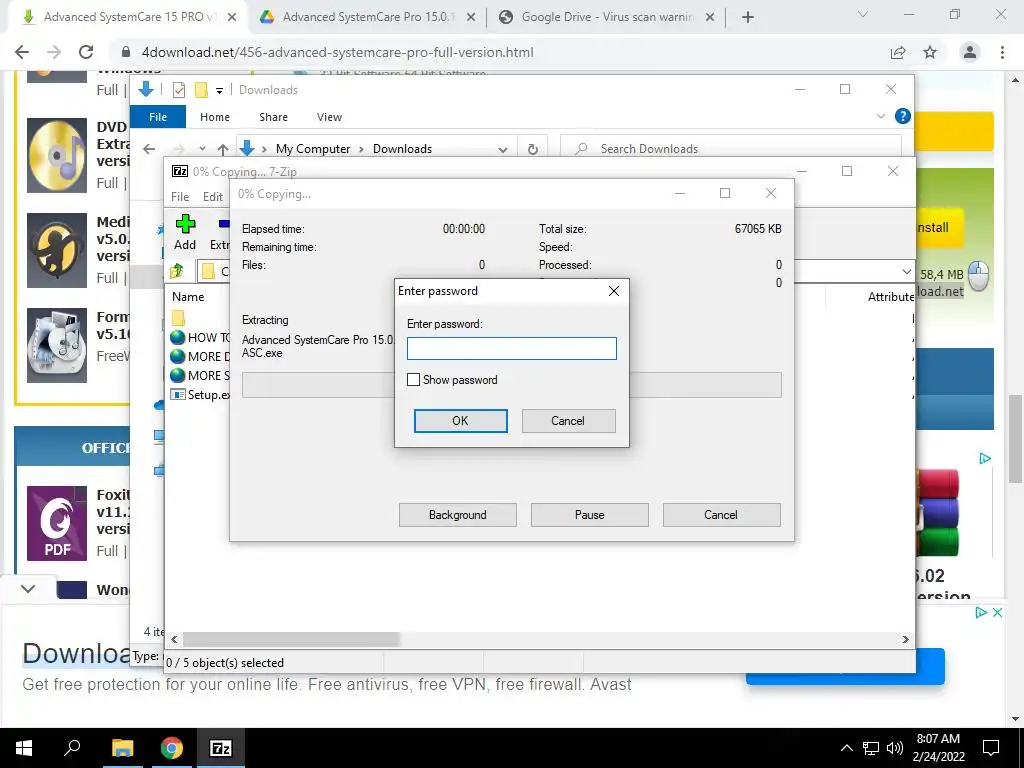The height and width of the screenshot is (768, 1024).
Task: Open the notification center icon
Action: point(991,748)
